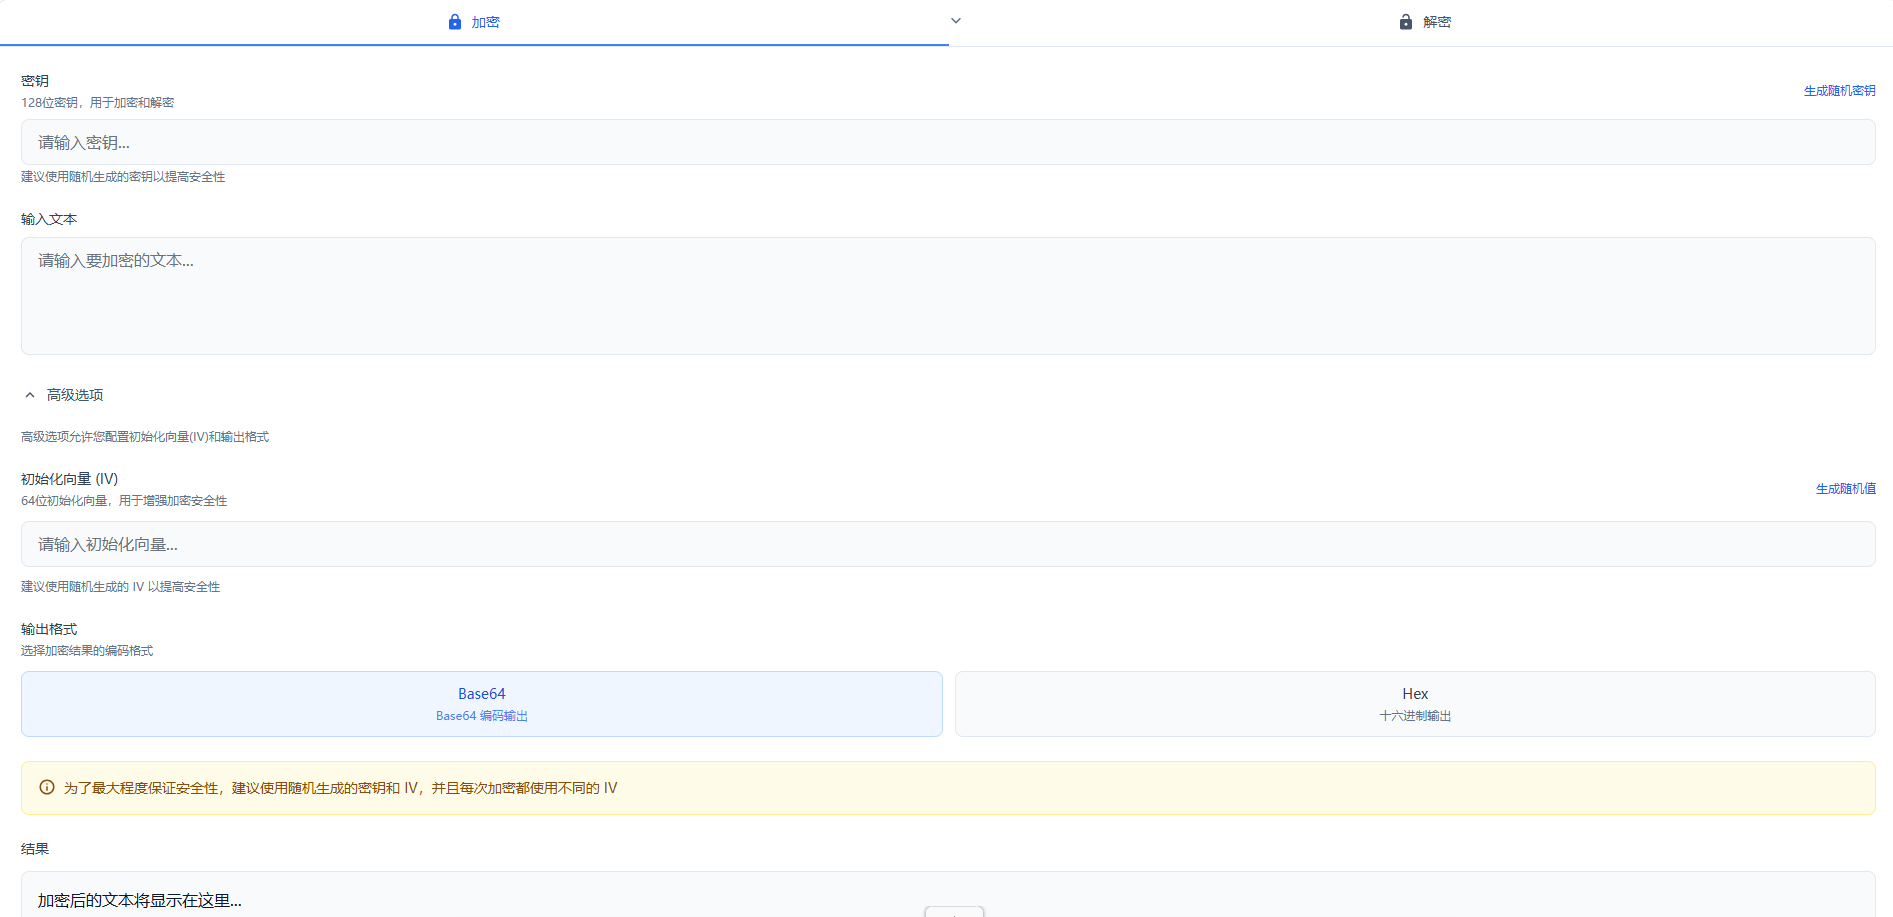Image resolution: width=1893 pixels, height=917 pixels.
Task: Click the 输出格式 section label
Action: 49,629
